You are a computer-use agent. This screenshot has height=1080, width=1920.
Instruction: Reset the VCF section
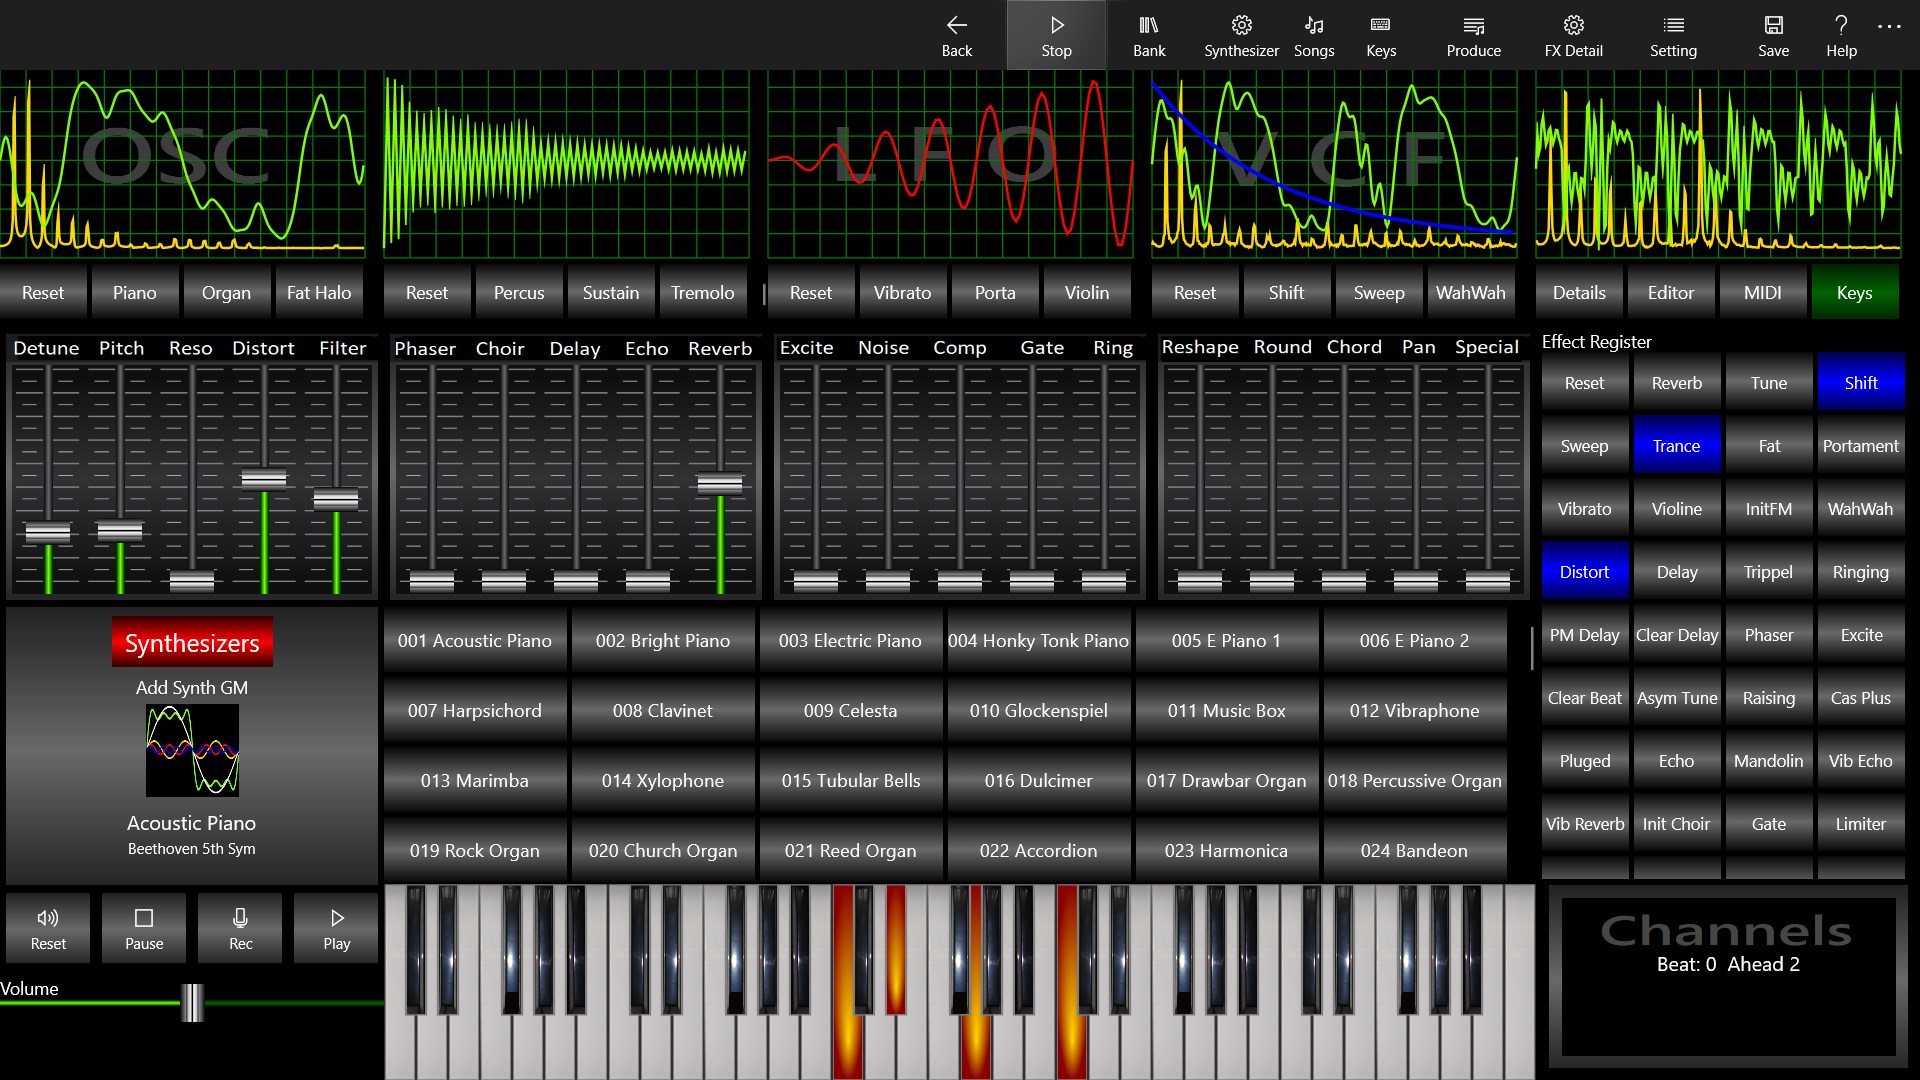tap(1194, 292)
